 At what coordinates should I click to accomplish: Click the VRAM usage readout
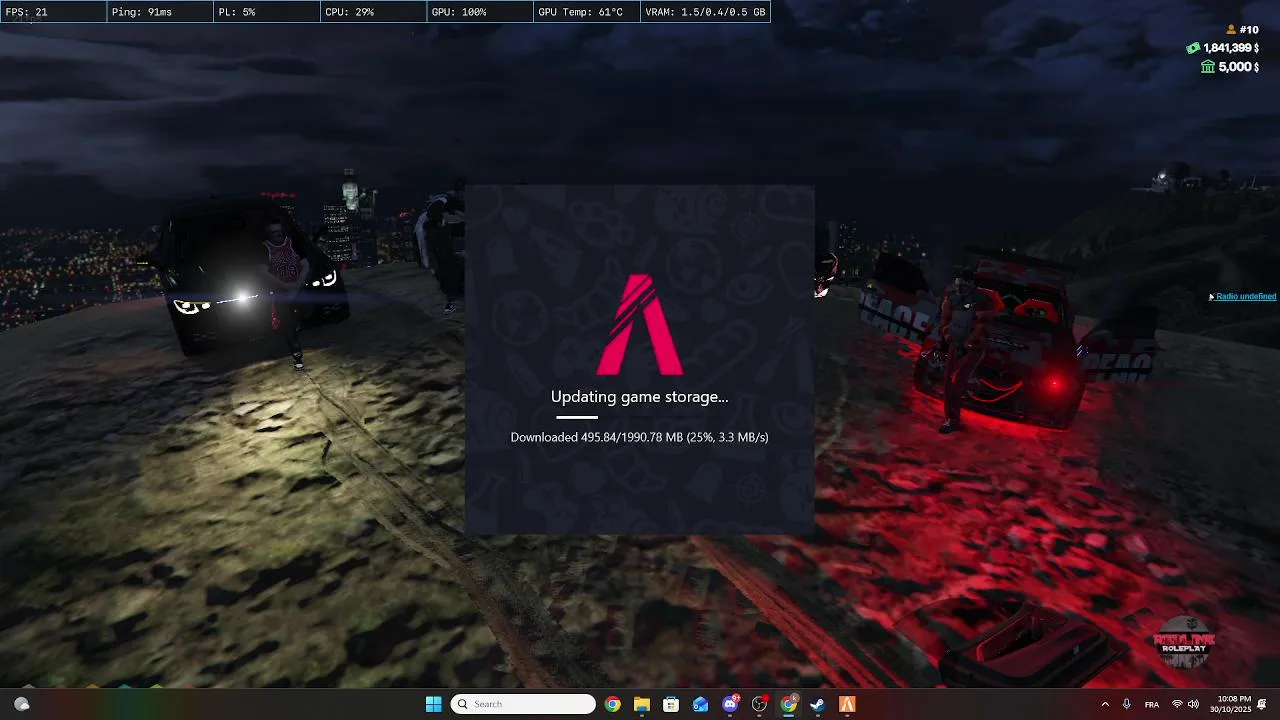(x=705, y=12)
